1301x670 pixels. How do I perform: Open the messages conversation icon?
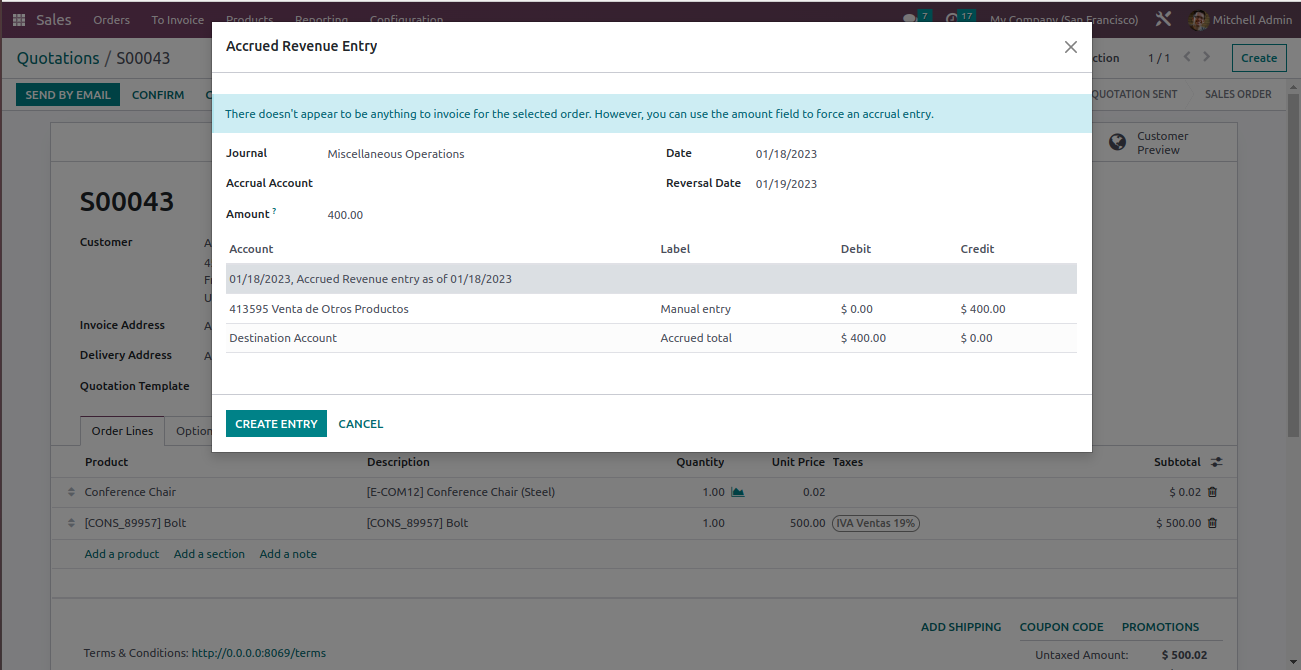(909, 19)
